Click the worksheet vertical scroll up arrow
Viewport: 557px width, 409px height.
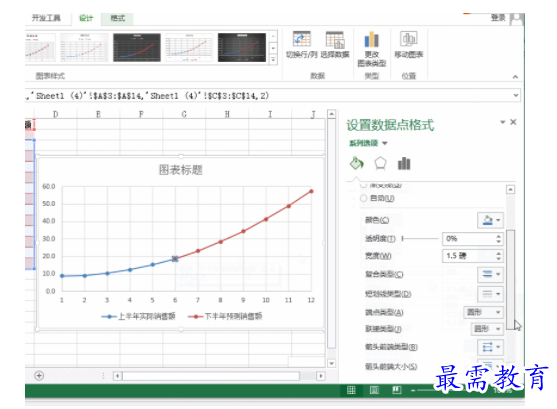pos(331,114)
